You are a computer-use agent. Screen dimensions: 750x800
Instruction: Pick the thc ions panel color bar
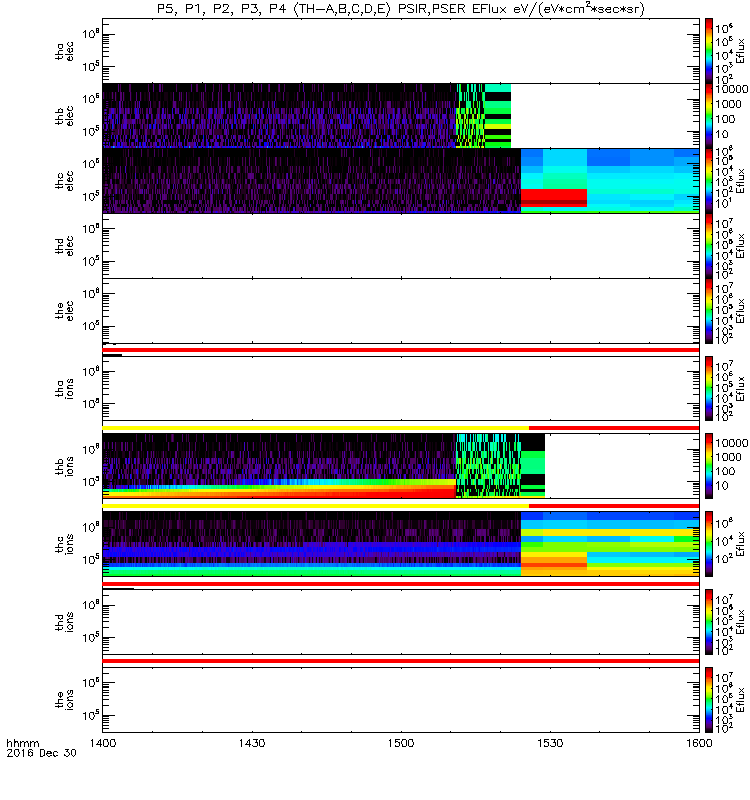coord(709,544)
